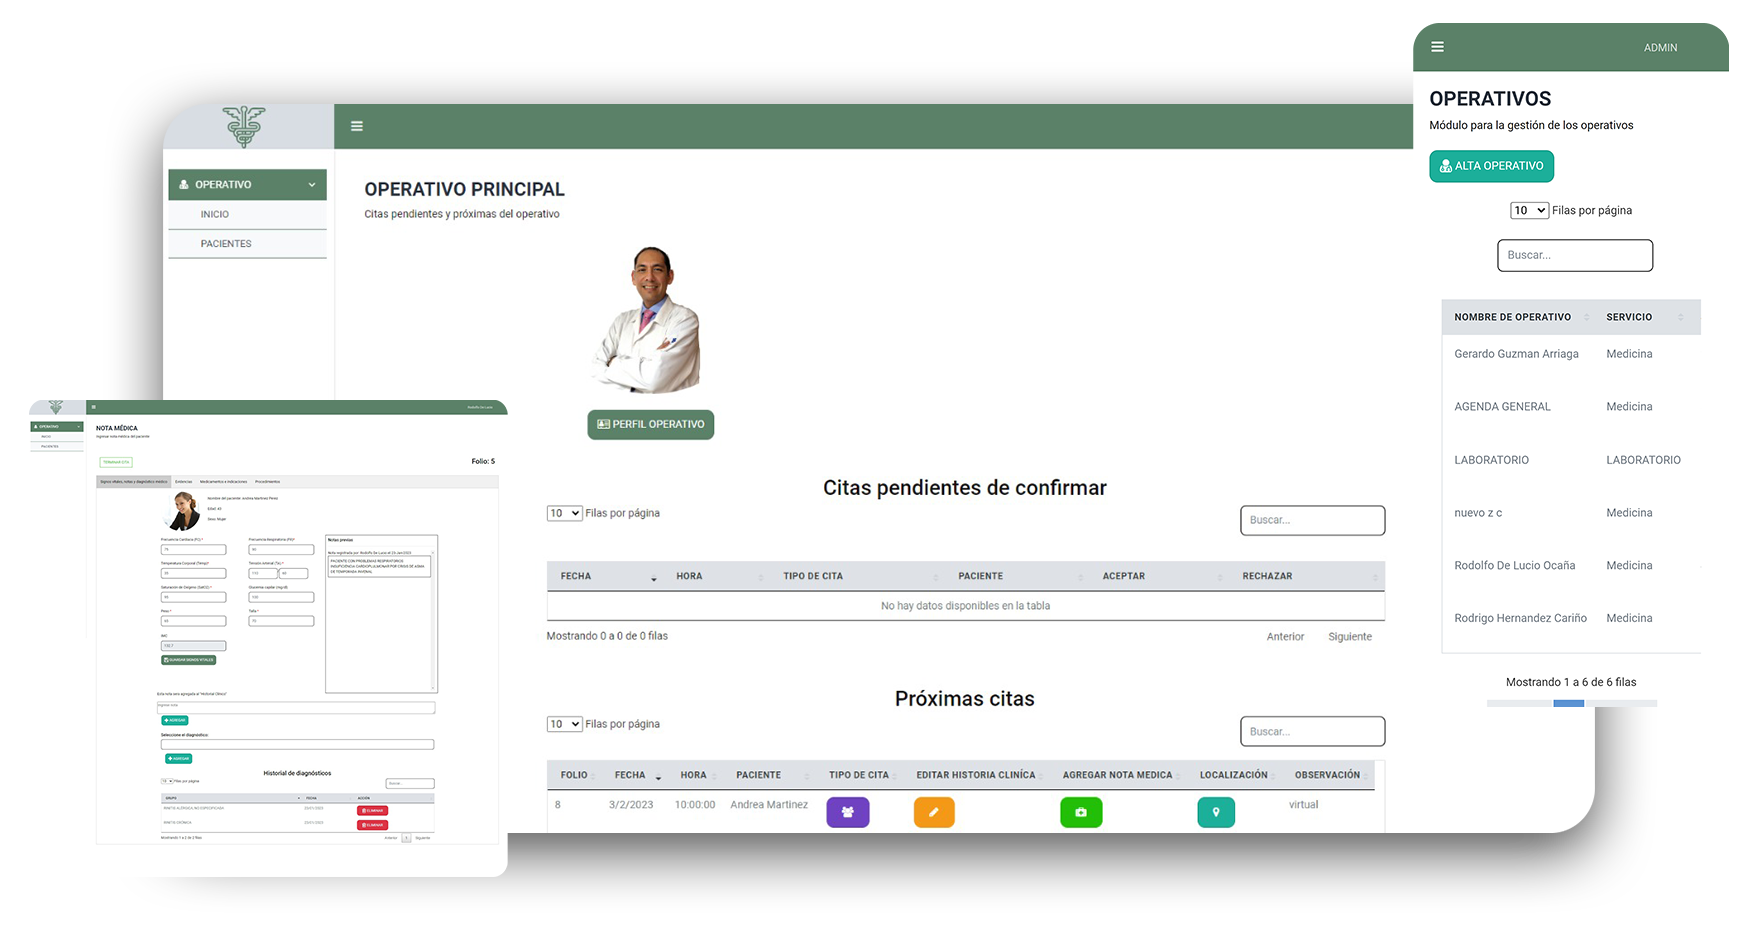Click the doctor profile photo

[x=651, y=320]
